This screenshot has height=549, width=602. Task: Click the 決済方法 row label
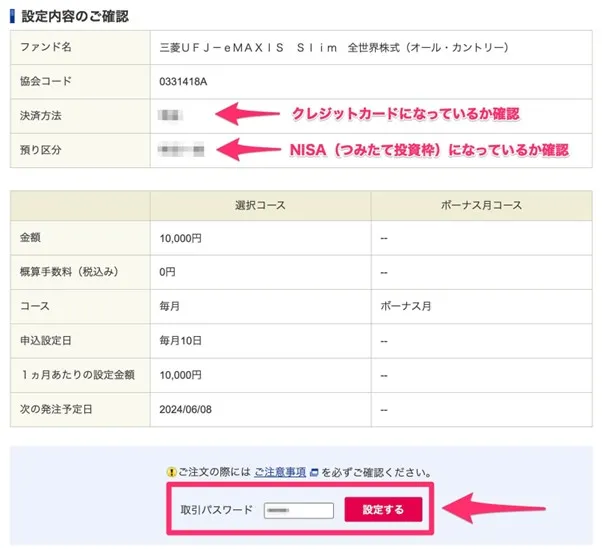point(41,115)
